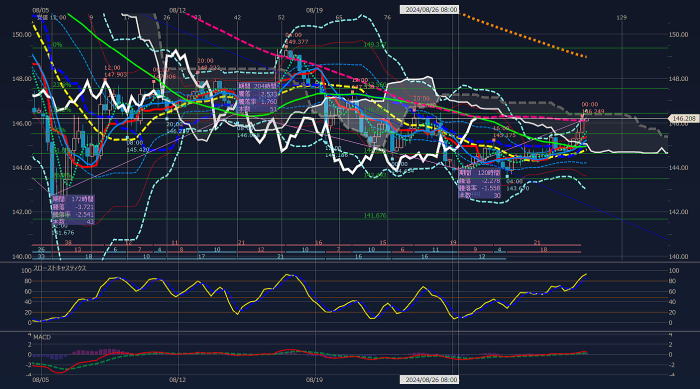Click the 08/05 date on the top axis
Viewport: 700px width, 389px height.
(41, 10)
